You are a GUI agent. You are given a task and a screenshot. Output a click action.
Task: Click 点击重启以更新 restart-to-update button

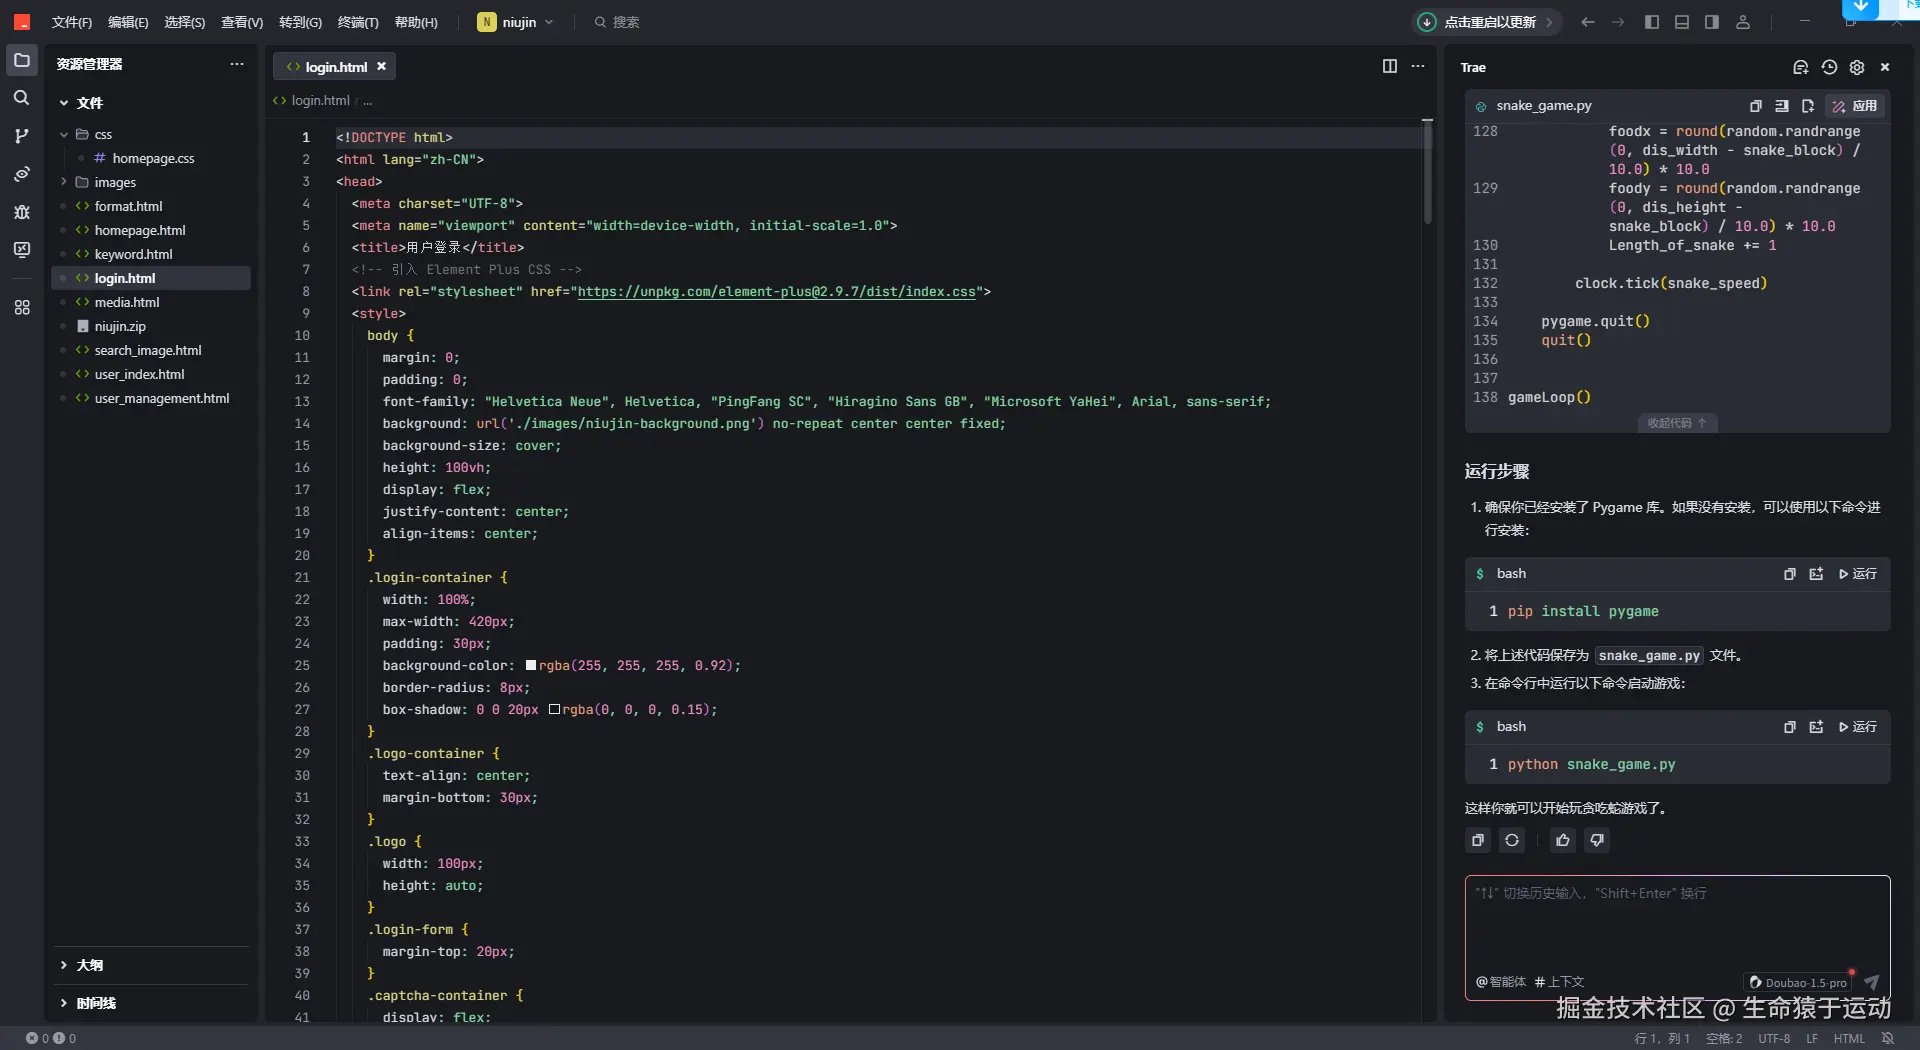(x=1488, y=22)
